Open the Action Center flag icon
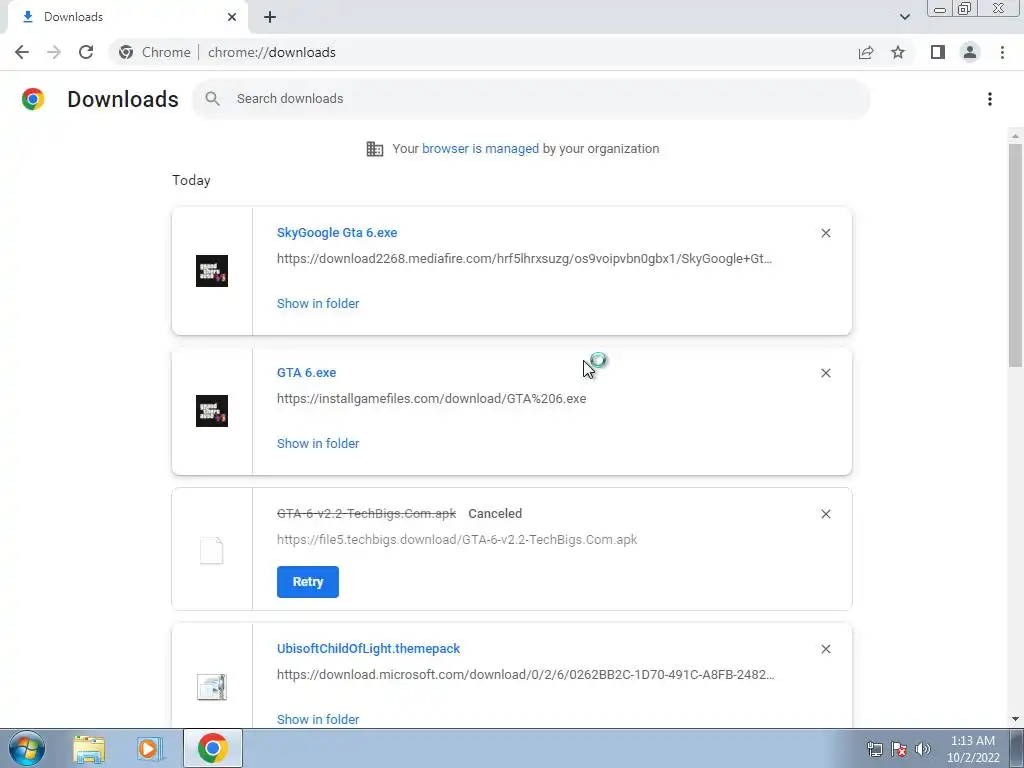This screenshot has width=1024, height=768. point(899,749)
